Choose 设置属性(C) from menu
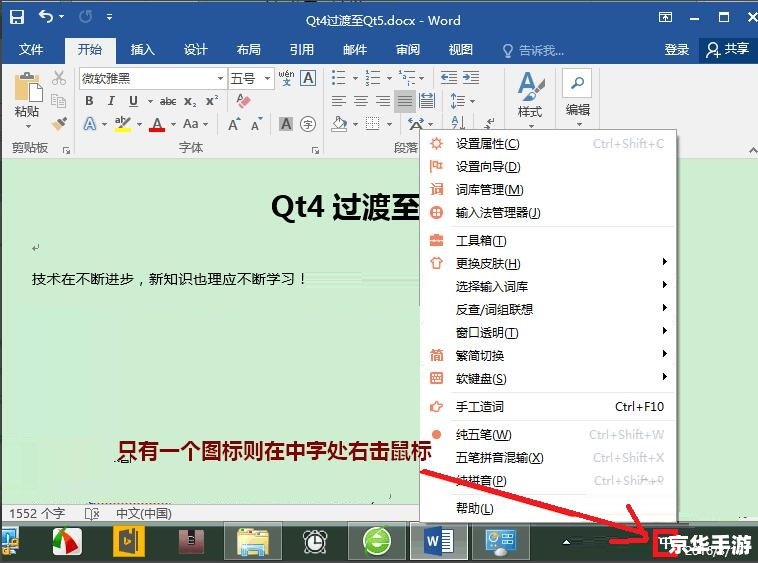The width and height of the screenshot is (758, 563). tap(548, 144)
